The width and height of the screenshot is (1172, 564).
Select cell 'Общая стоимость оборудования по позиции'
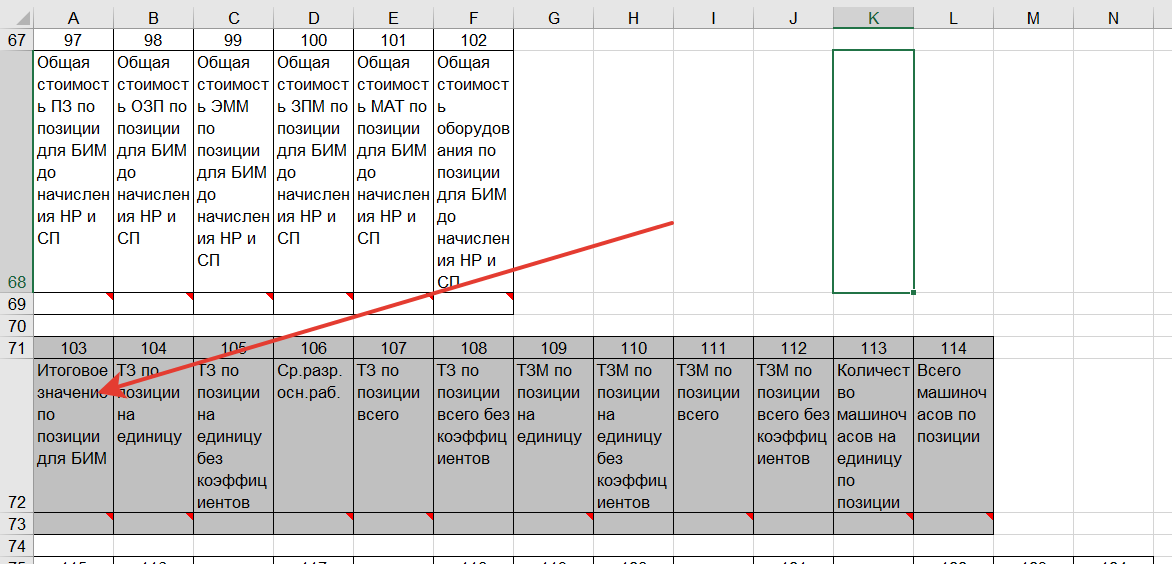[x=473, y=171]
